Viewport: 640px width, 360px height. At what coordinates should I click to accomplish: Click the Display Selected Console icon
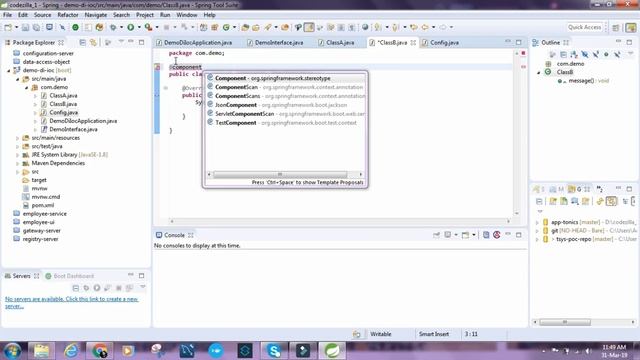tap(448, 235)
